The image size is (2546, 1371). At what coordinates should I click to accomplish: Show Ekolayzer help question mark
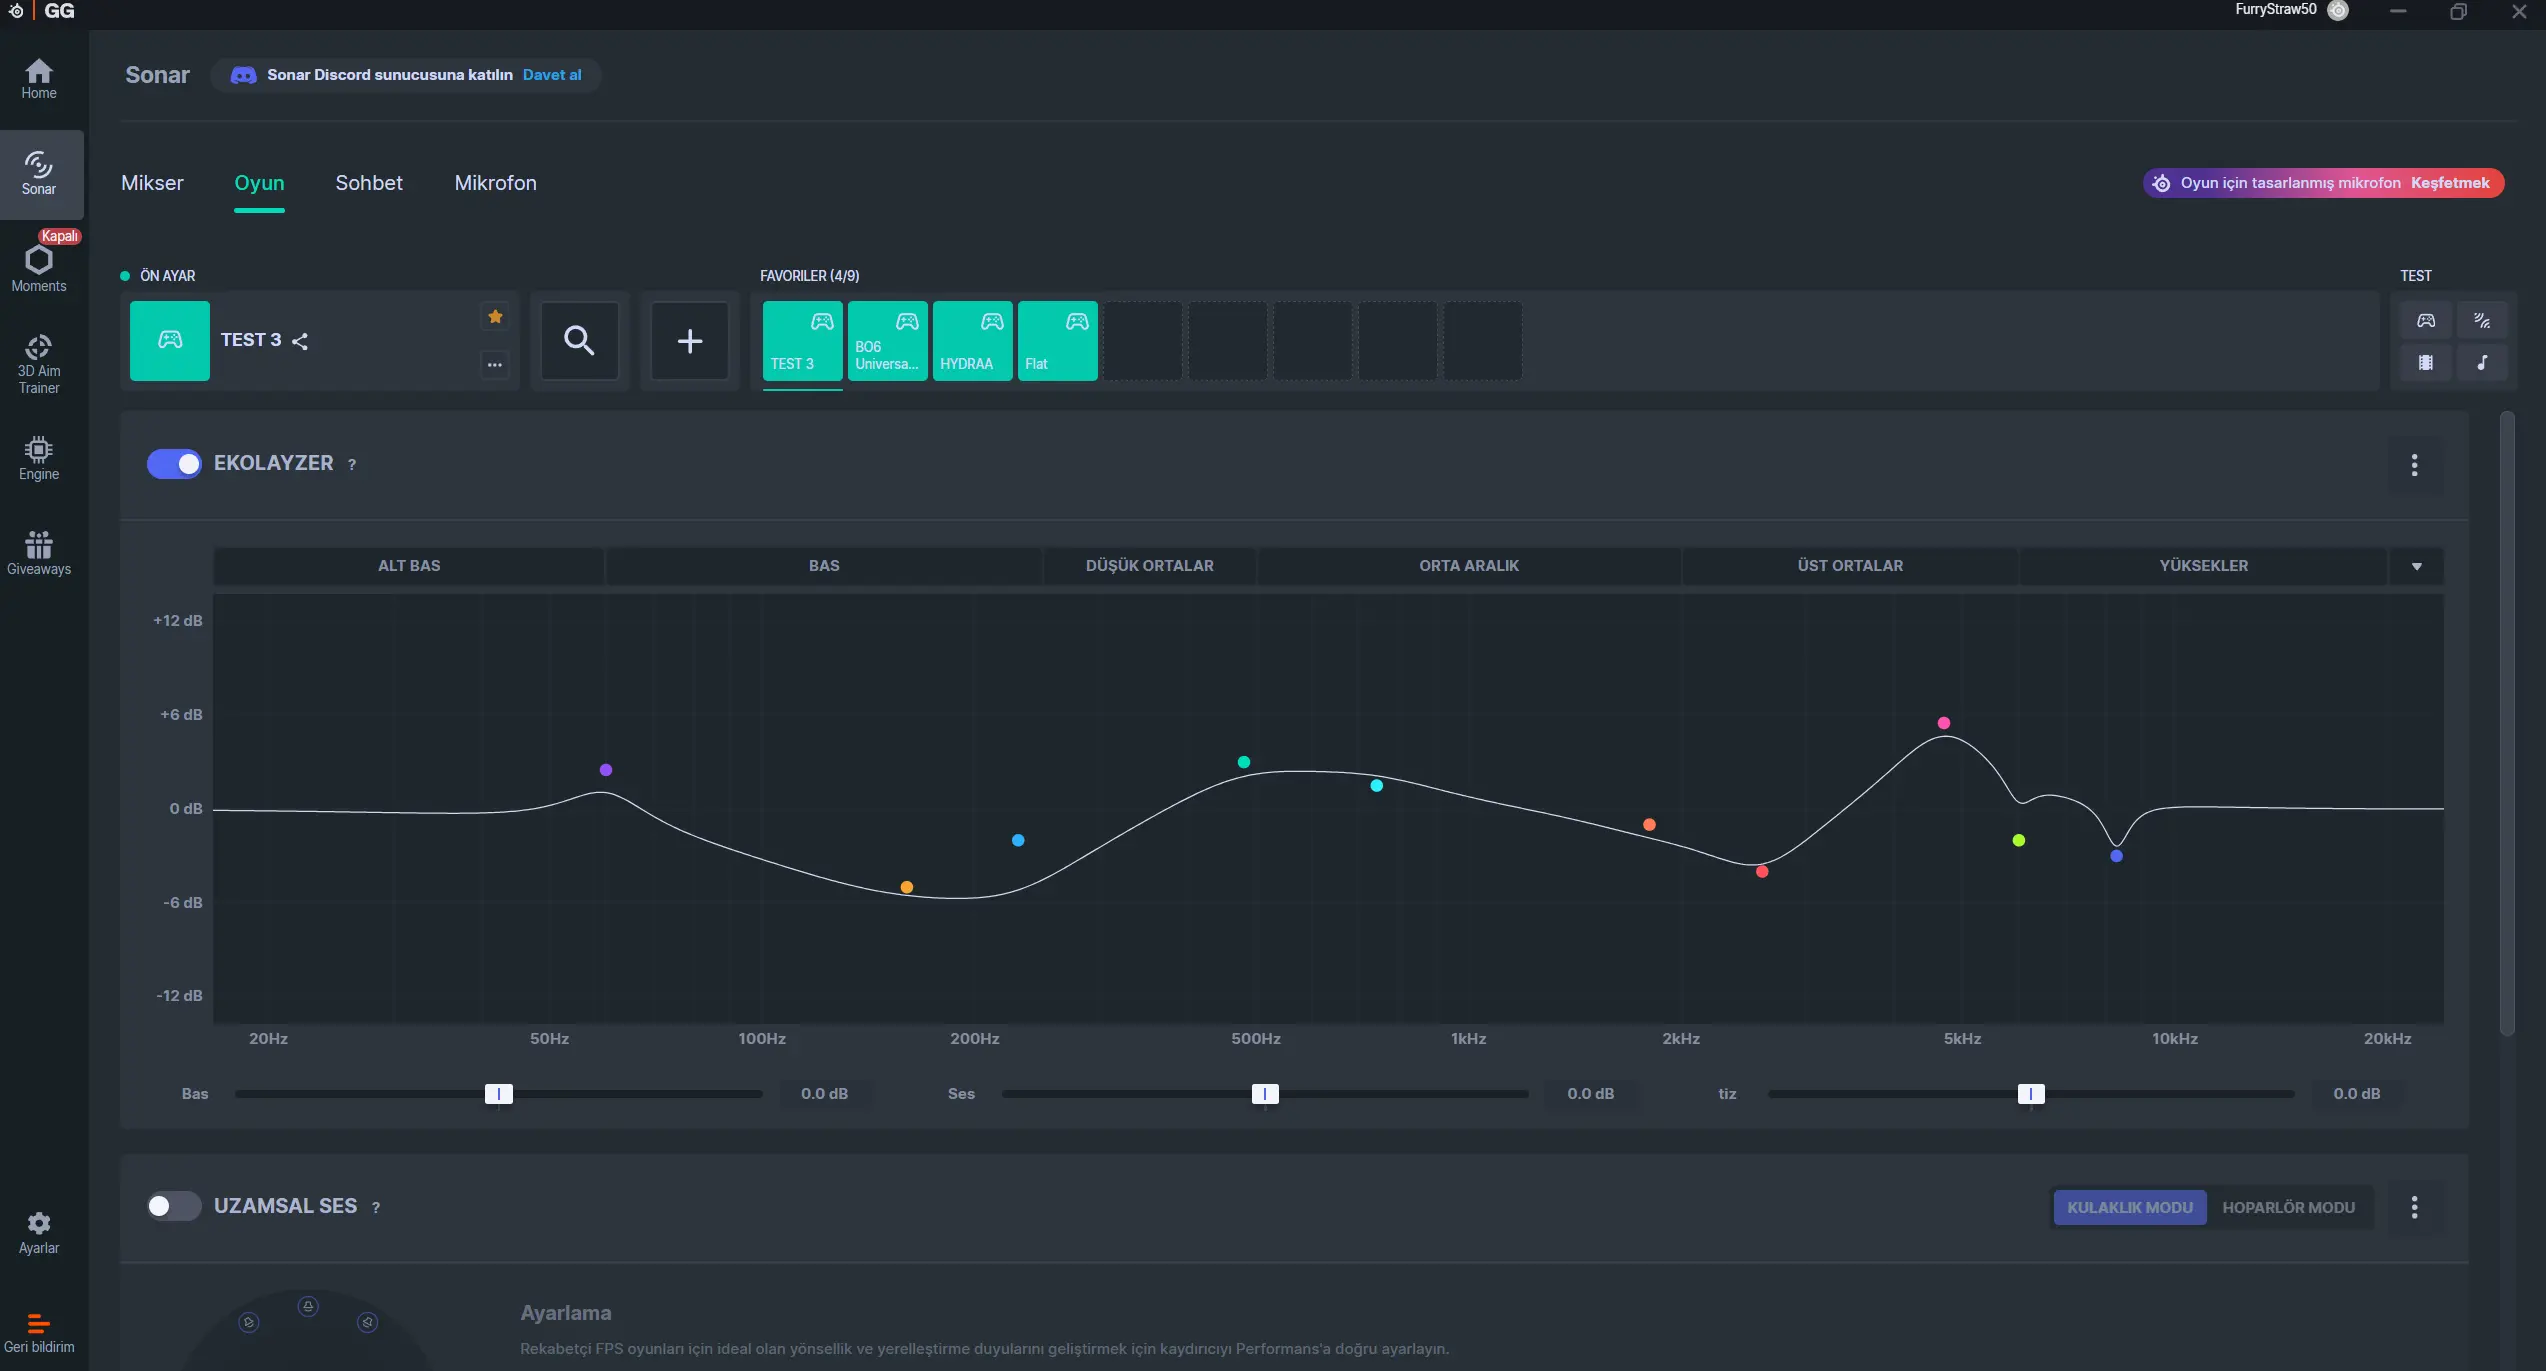point(352,465)
